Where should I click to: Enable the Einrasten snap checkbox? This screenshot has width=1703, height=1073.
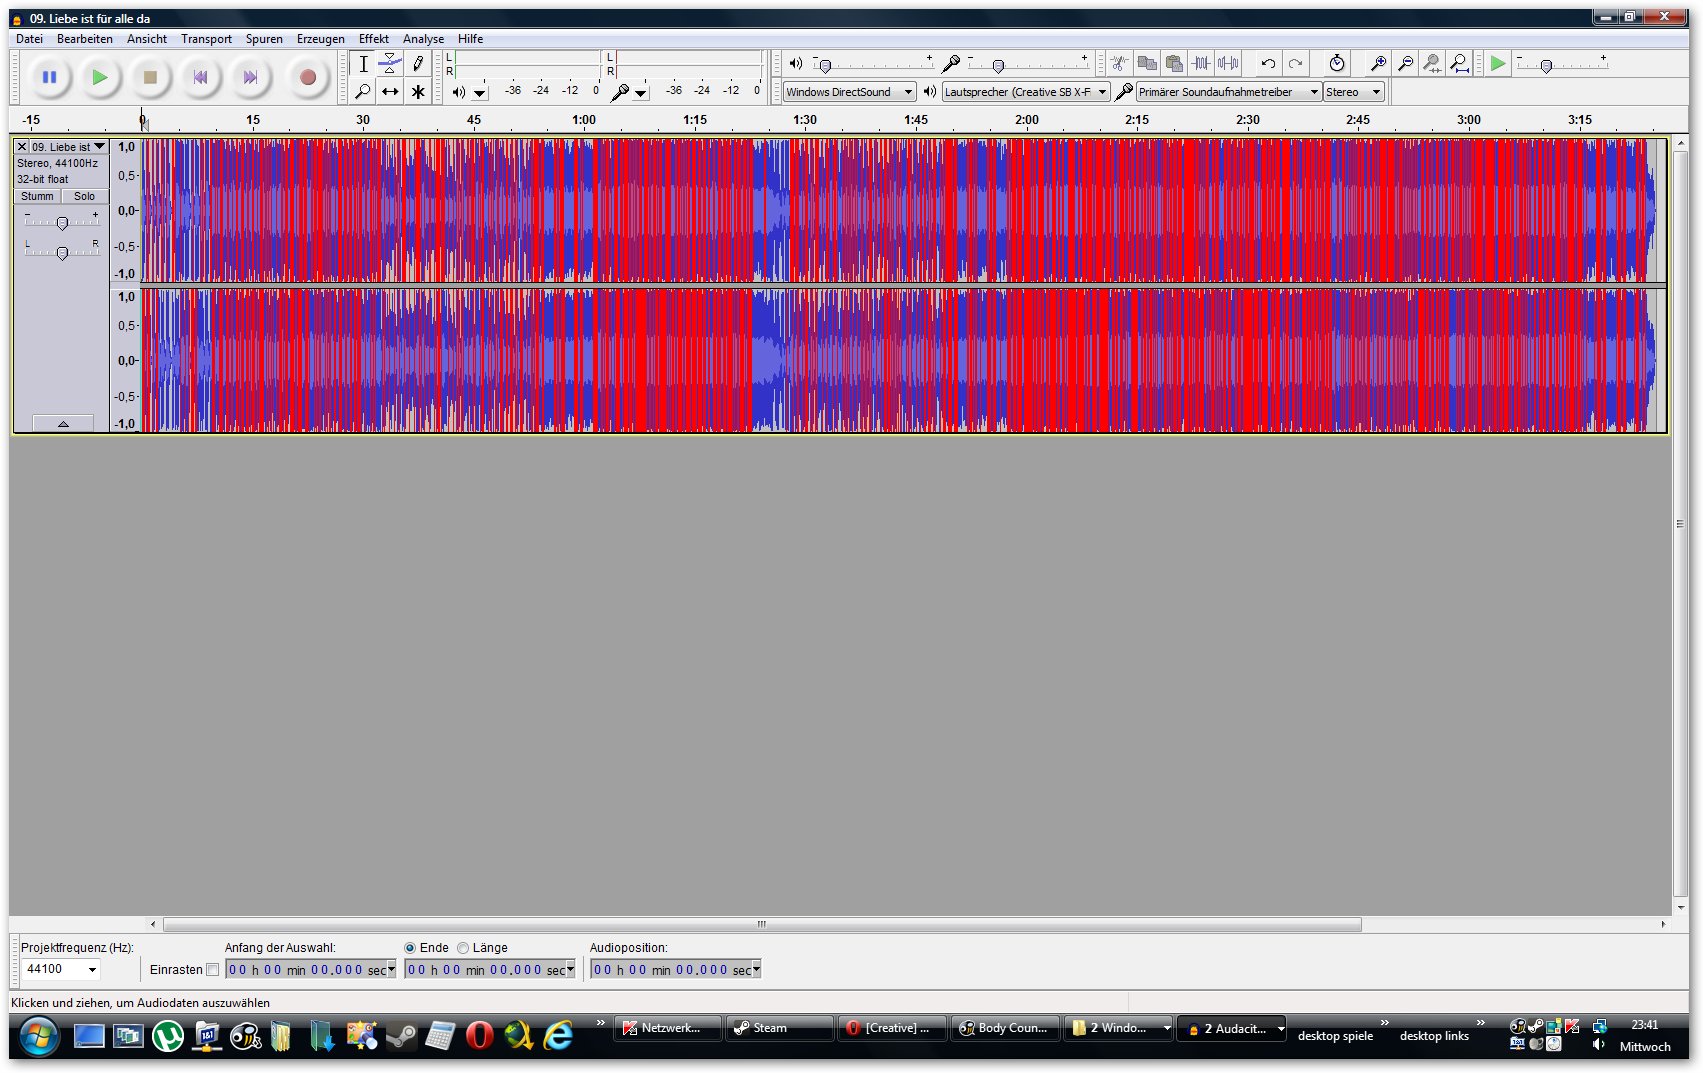pos(212,969)
